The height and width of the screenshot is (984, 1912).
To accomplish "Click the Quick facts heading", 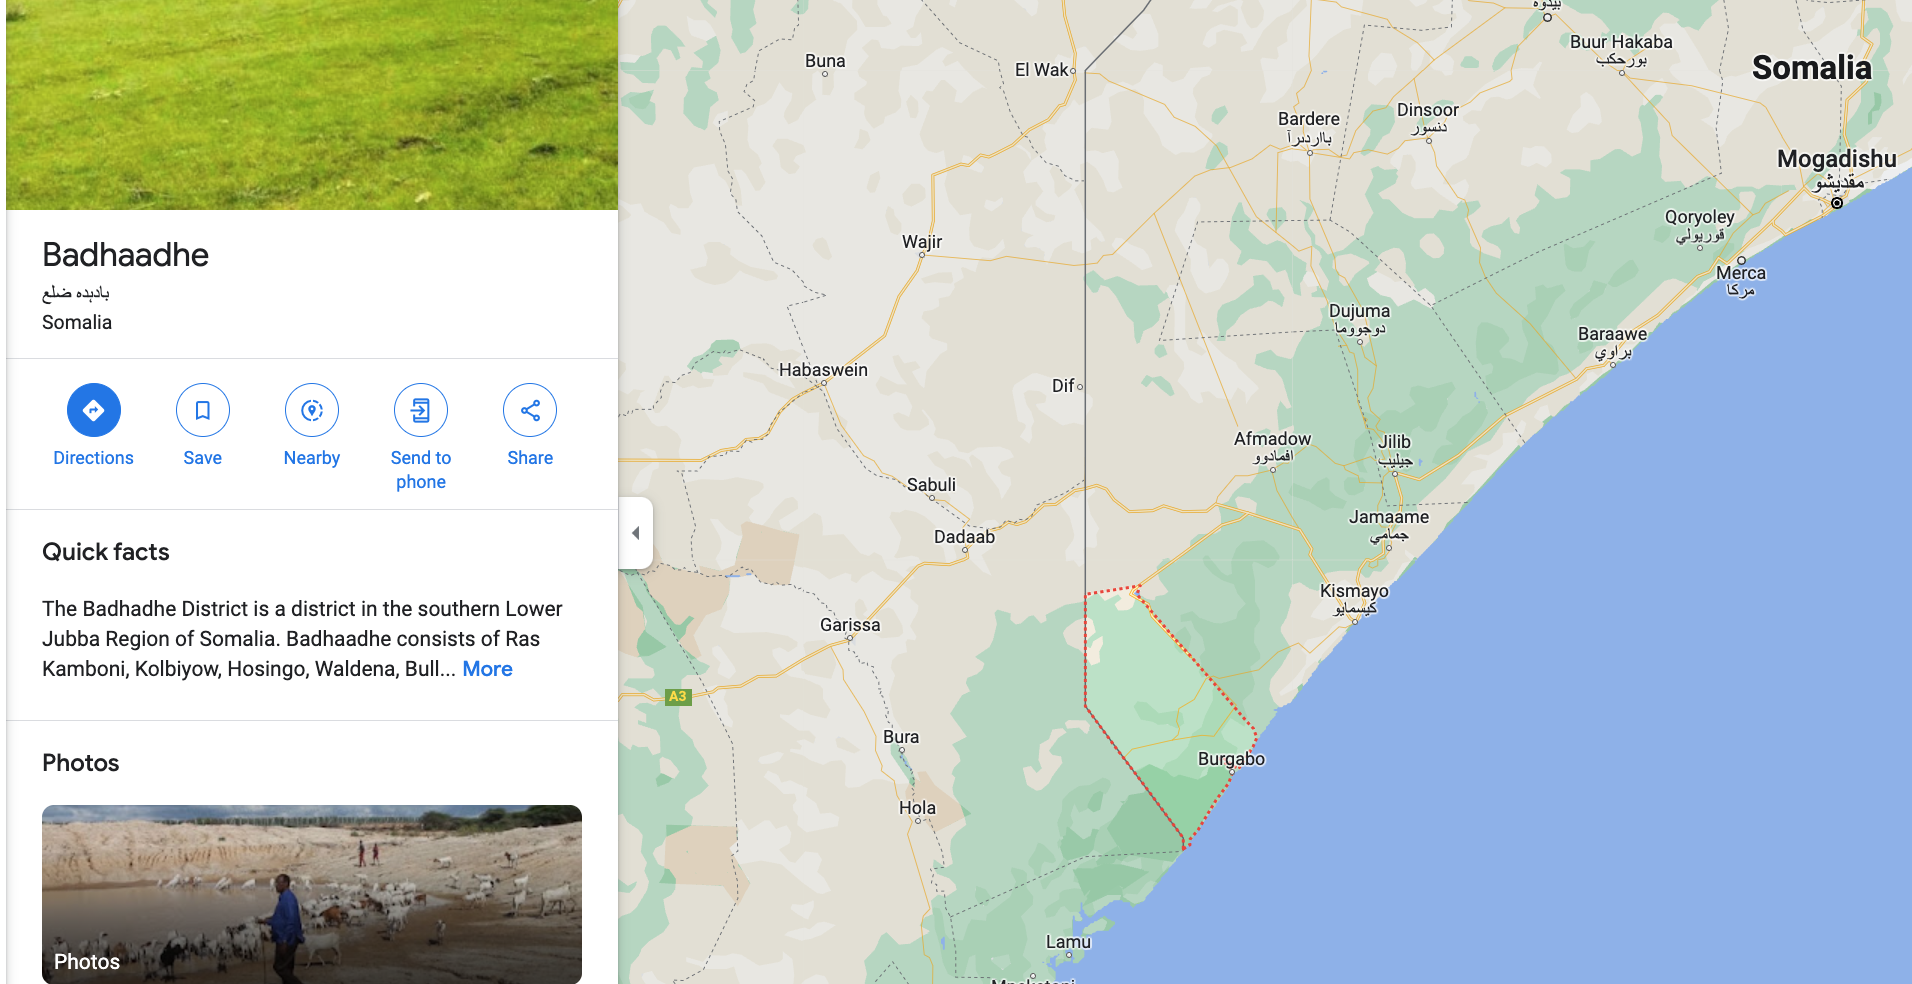I will click(x=106, y=552).
